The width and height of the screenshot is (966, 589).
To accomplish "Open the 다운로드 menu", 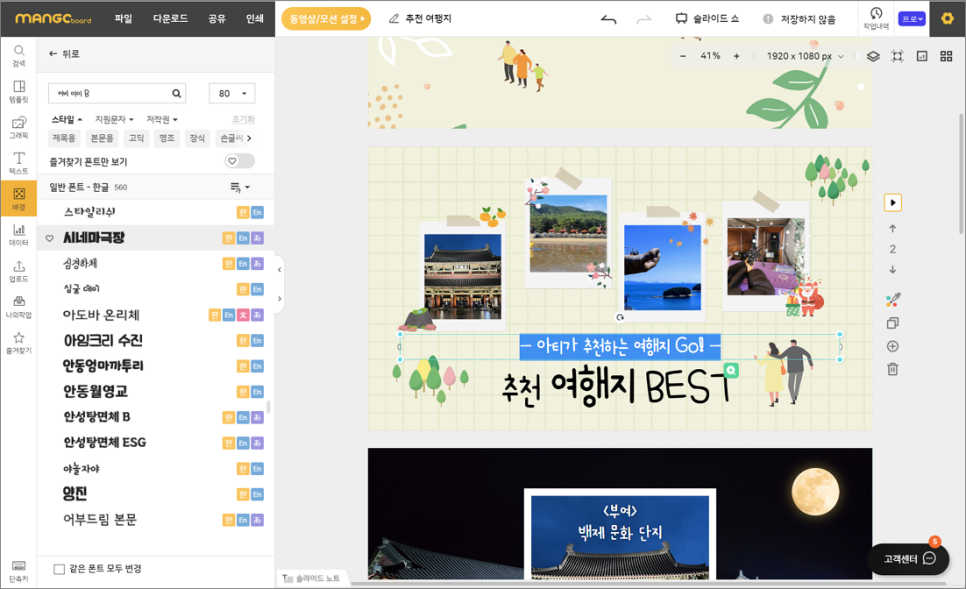I will pyautogui.click(x=170, y=18).
